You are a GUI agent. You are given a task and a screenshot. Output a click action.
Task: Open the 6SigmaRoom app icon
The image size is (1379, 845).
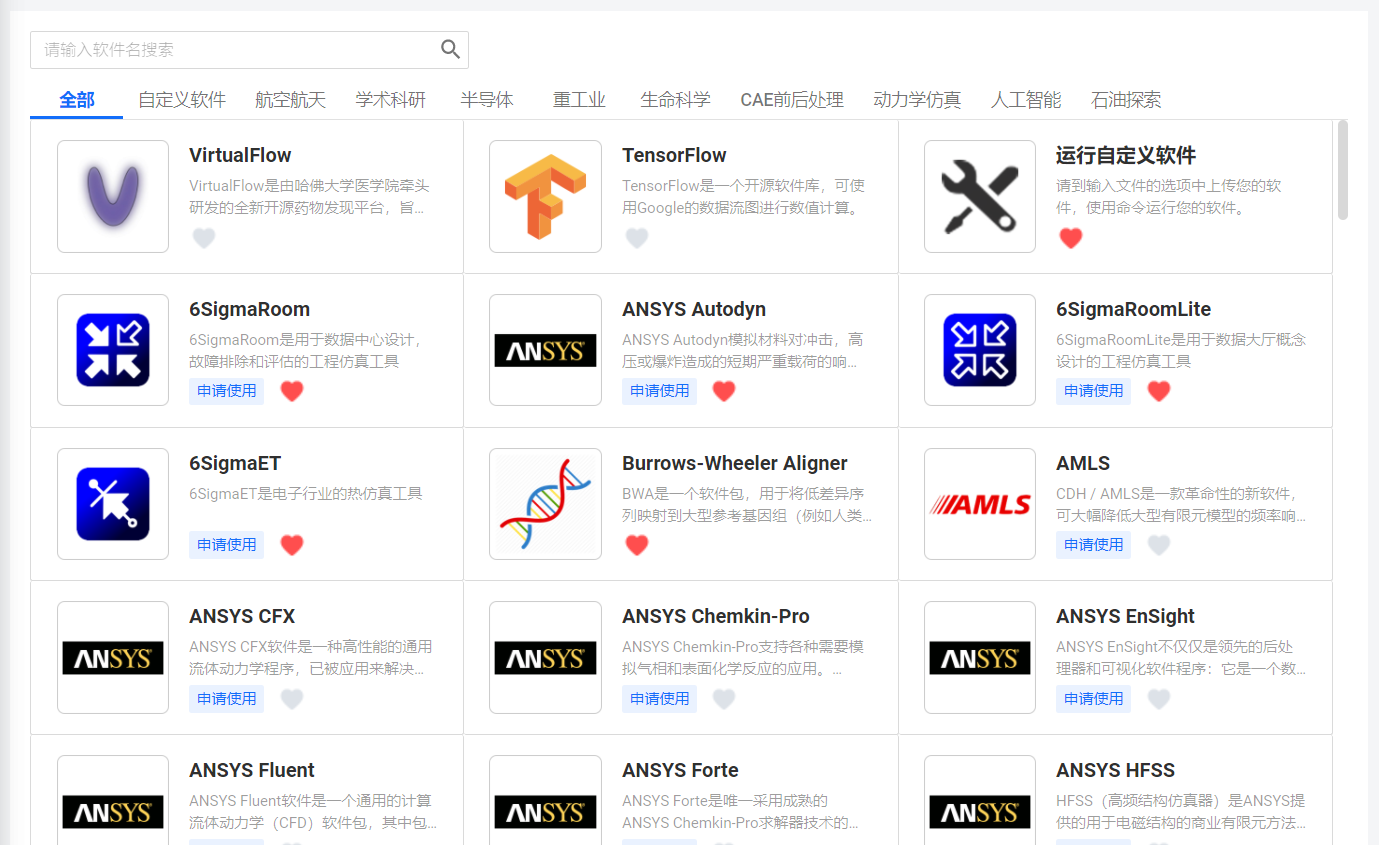pos(113,350)
